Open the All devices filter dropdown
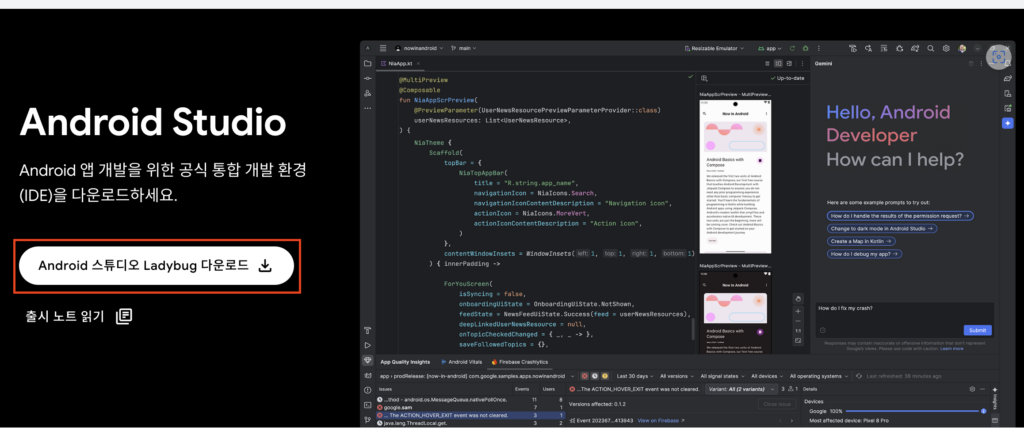The image size is (1024, 439). pos(767,376)
